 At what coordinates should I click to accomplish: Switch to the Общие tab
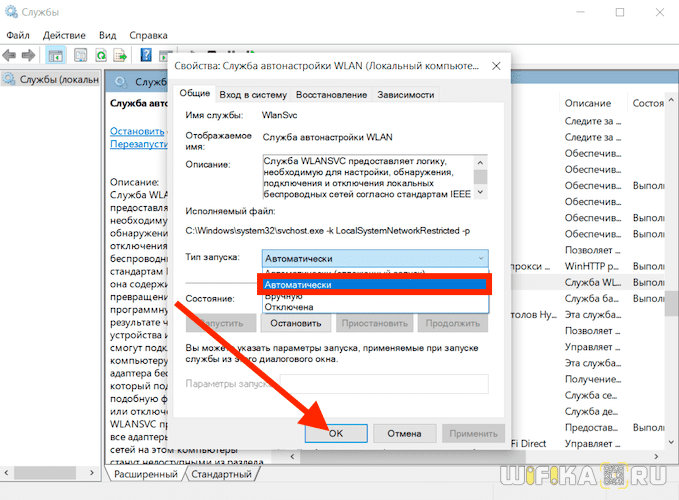195,94
